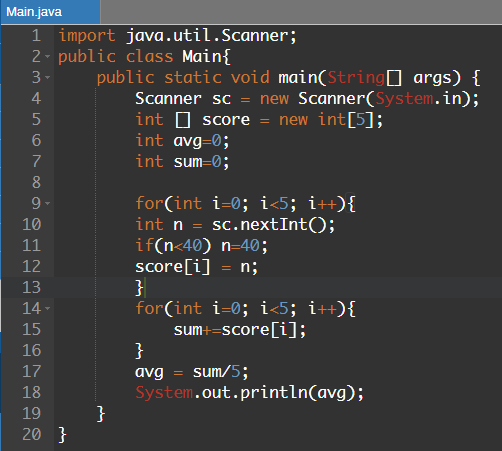Collapse the main method fold arrow on line 3
Screen dimensions: 502x451
tap(48, 77)
